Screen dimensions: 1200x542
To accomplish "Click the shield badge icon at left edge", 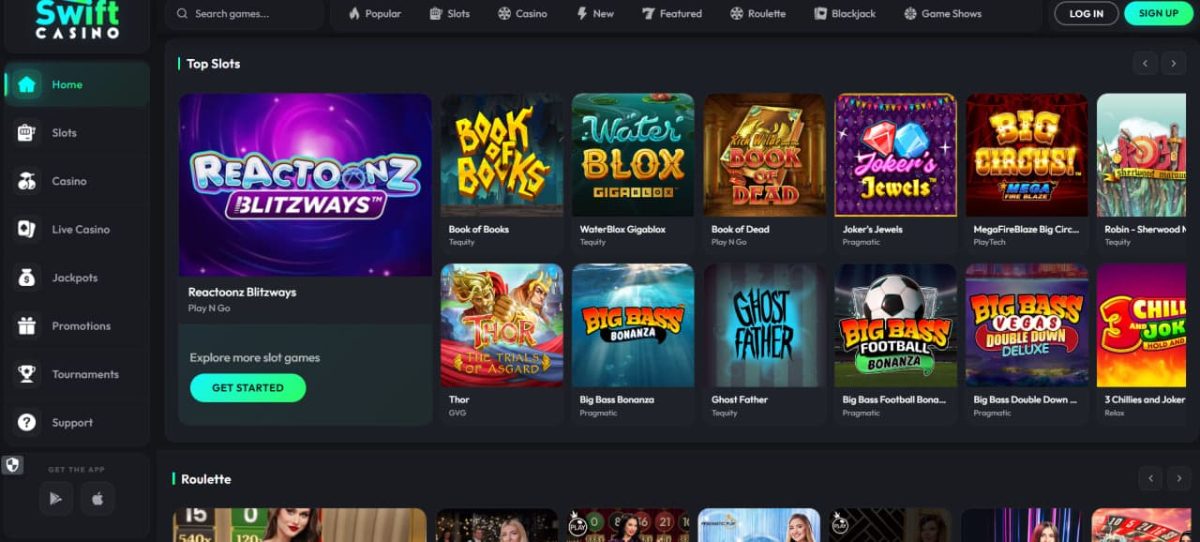I will click(12, 465).
